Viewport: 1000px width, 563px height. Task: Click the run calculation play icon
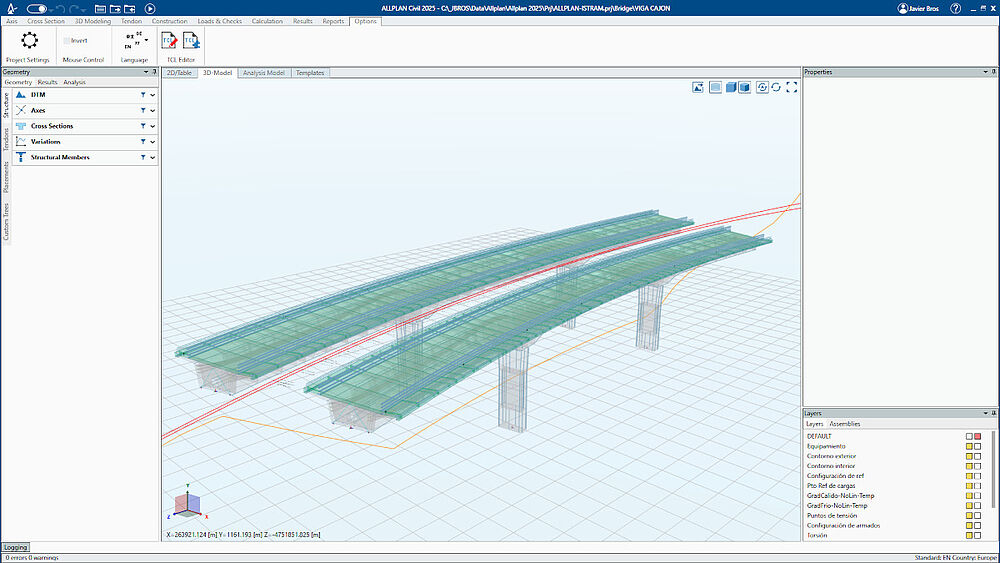tap(150, 8)
